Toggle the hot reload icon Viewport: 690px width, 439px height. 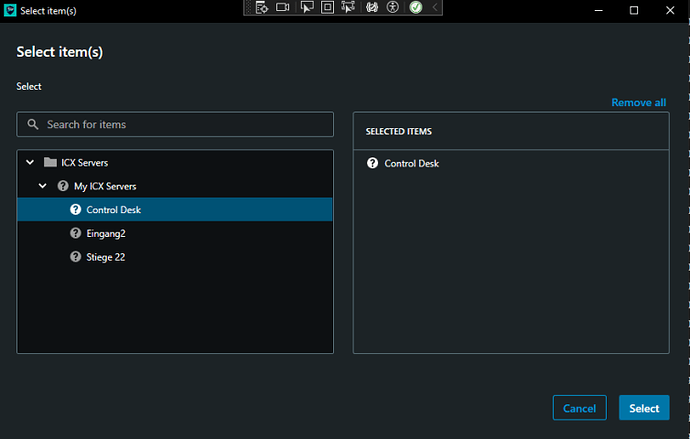click(372, 8)
